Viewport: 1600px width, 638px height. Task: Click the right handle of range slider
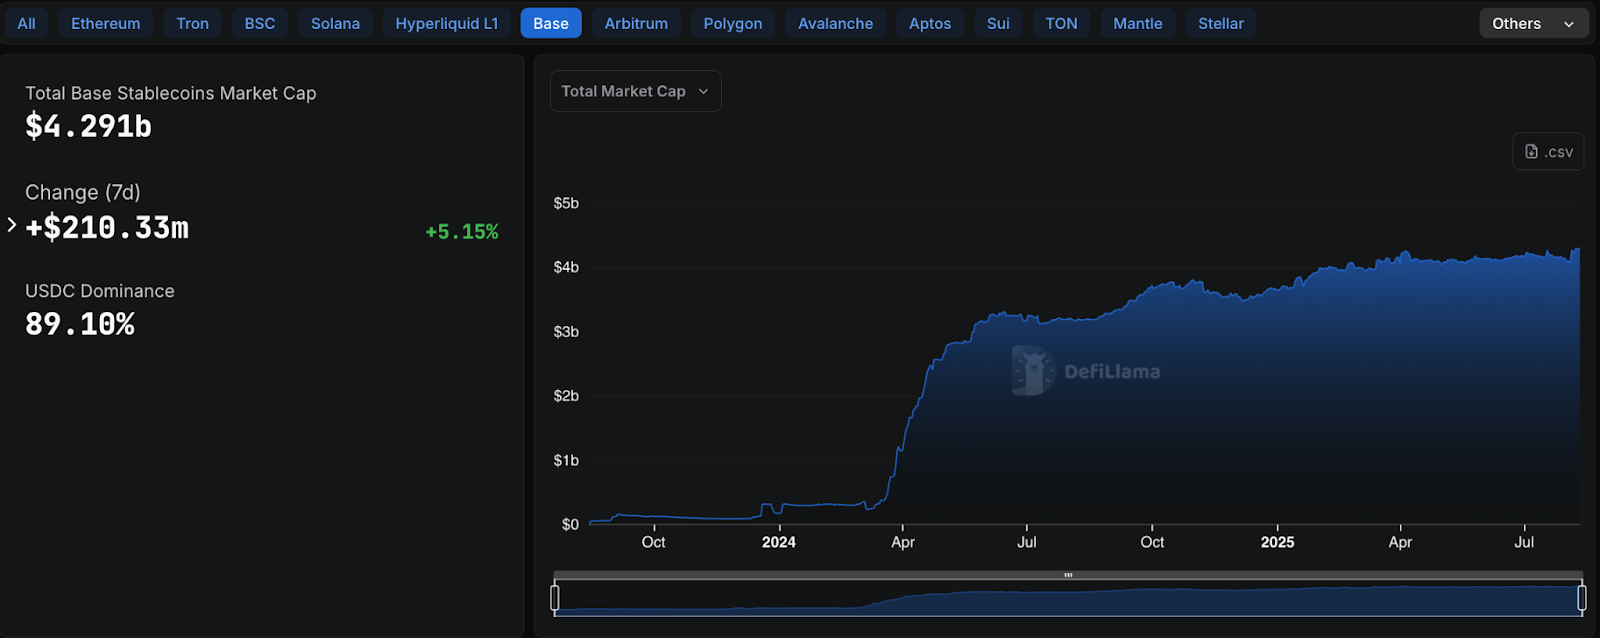coord(1582,598)
